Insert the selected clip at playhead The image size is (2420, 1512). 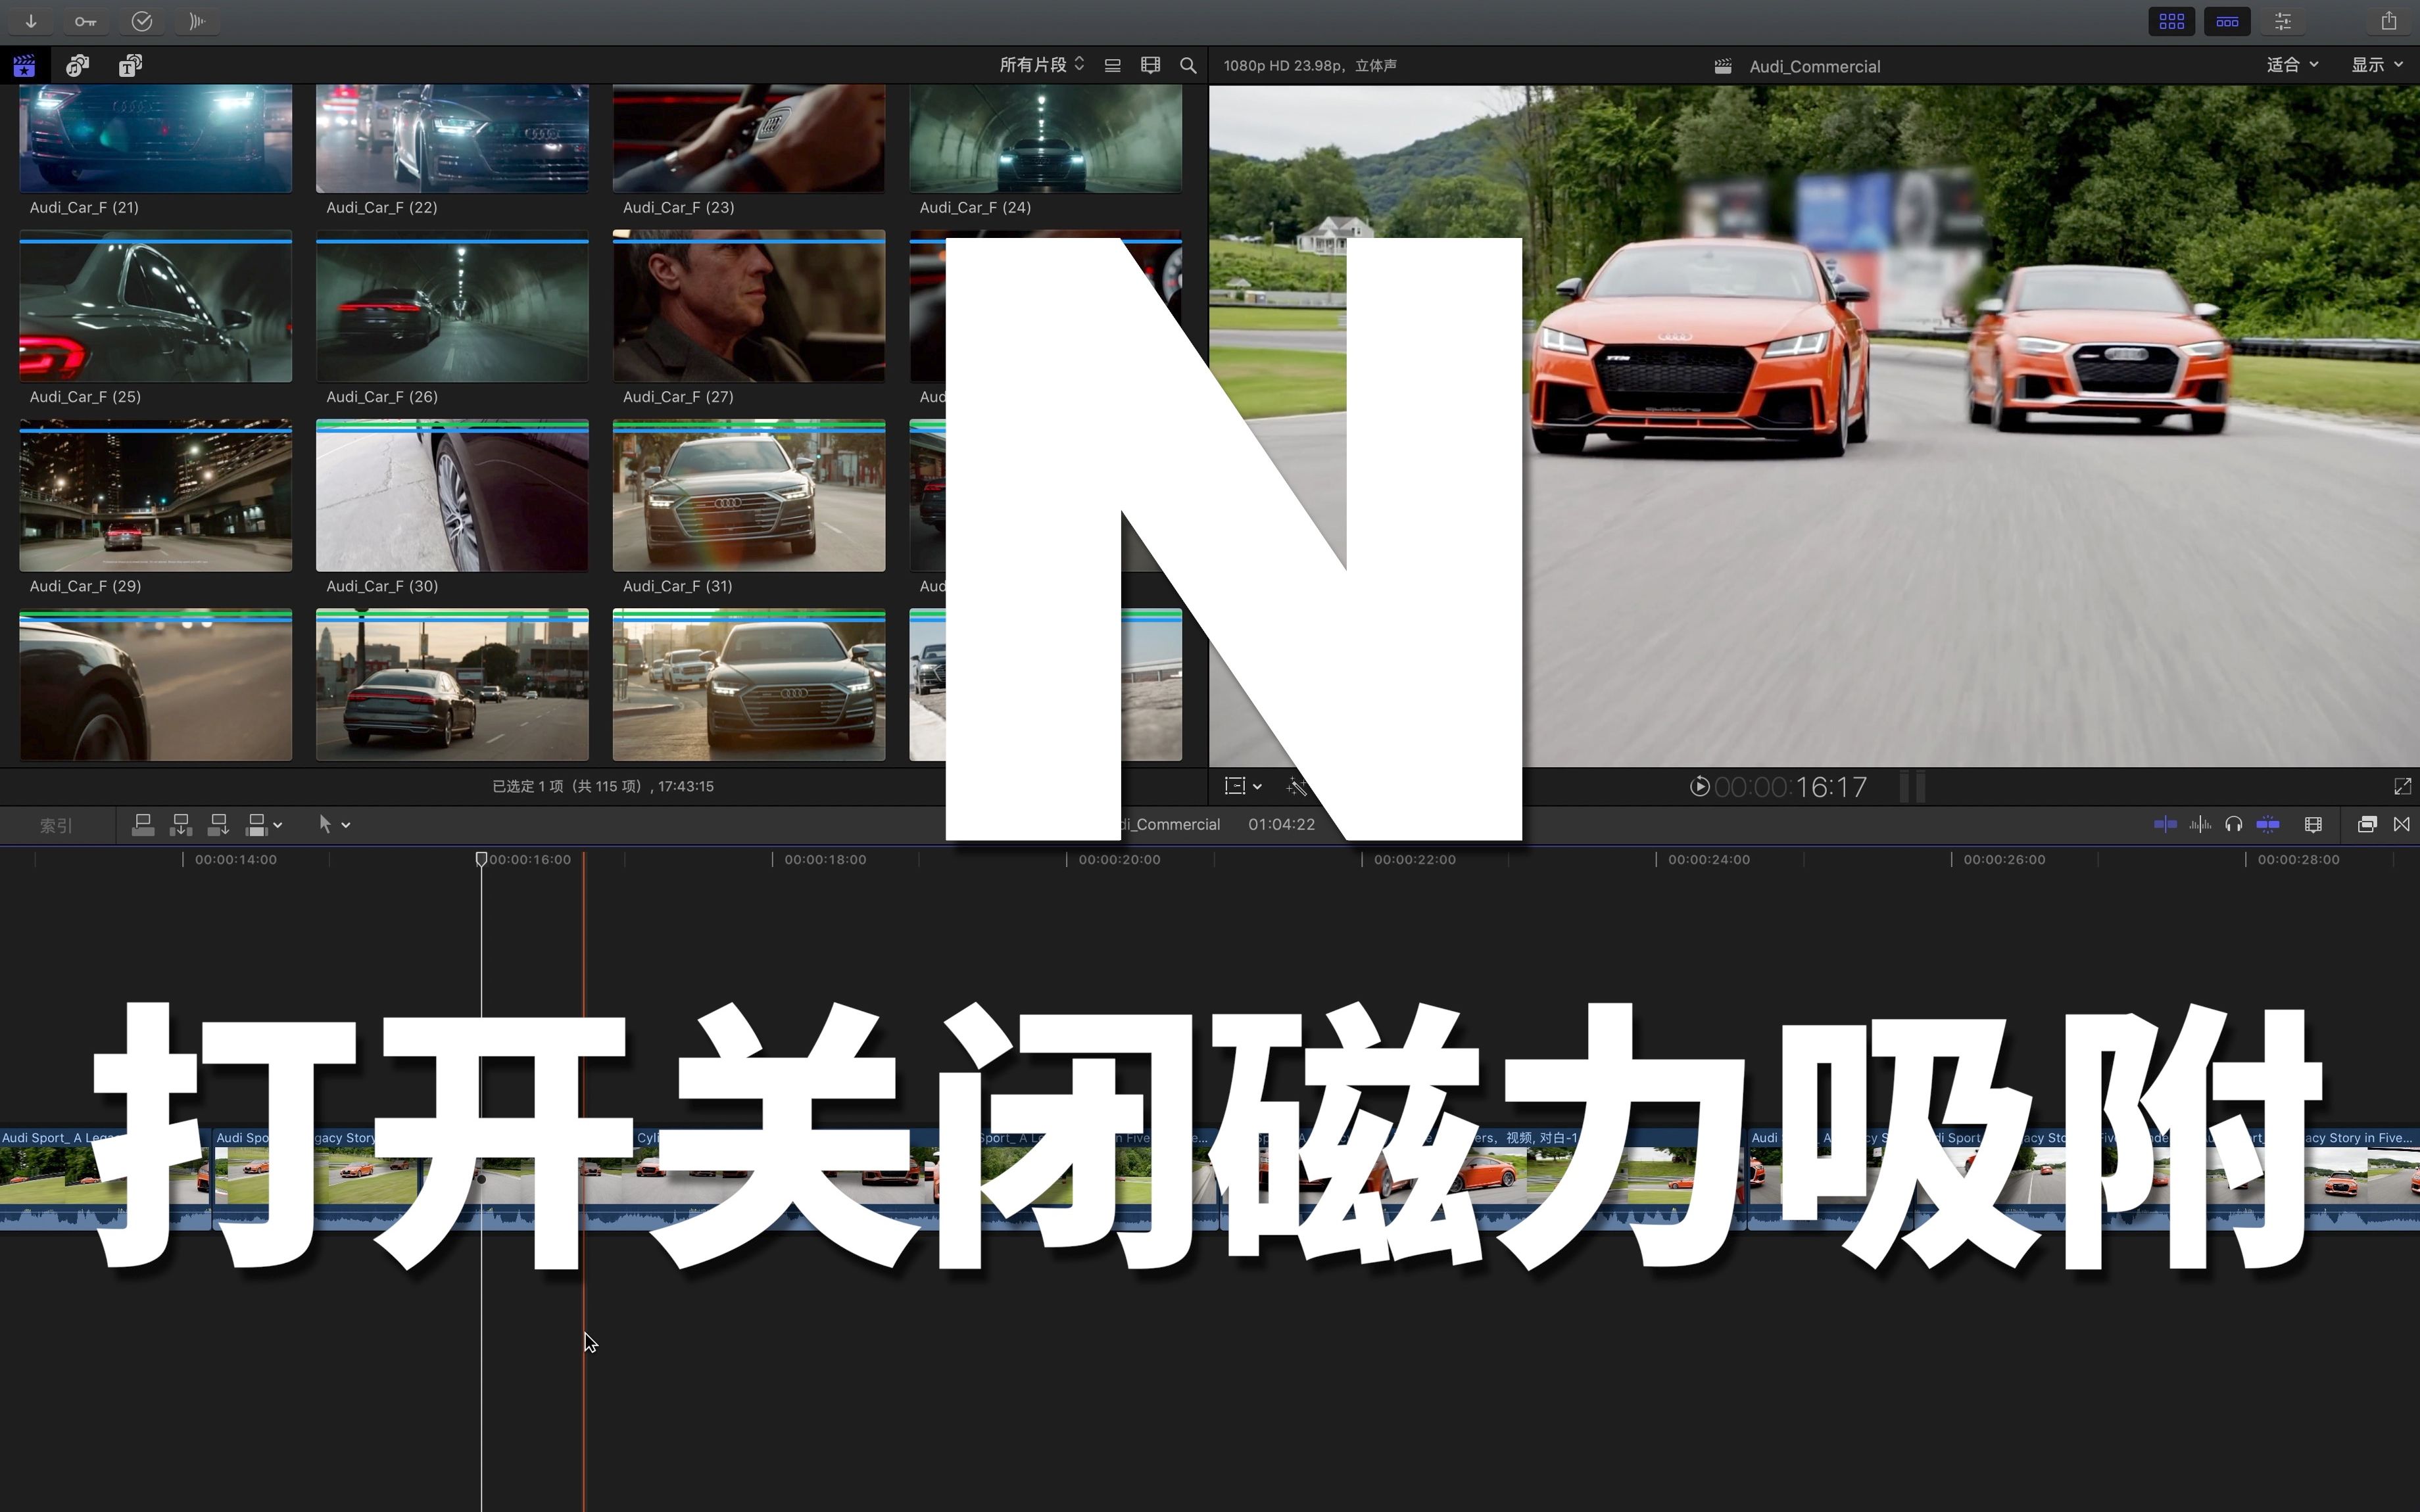click(181, 825)
